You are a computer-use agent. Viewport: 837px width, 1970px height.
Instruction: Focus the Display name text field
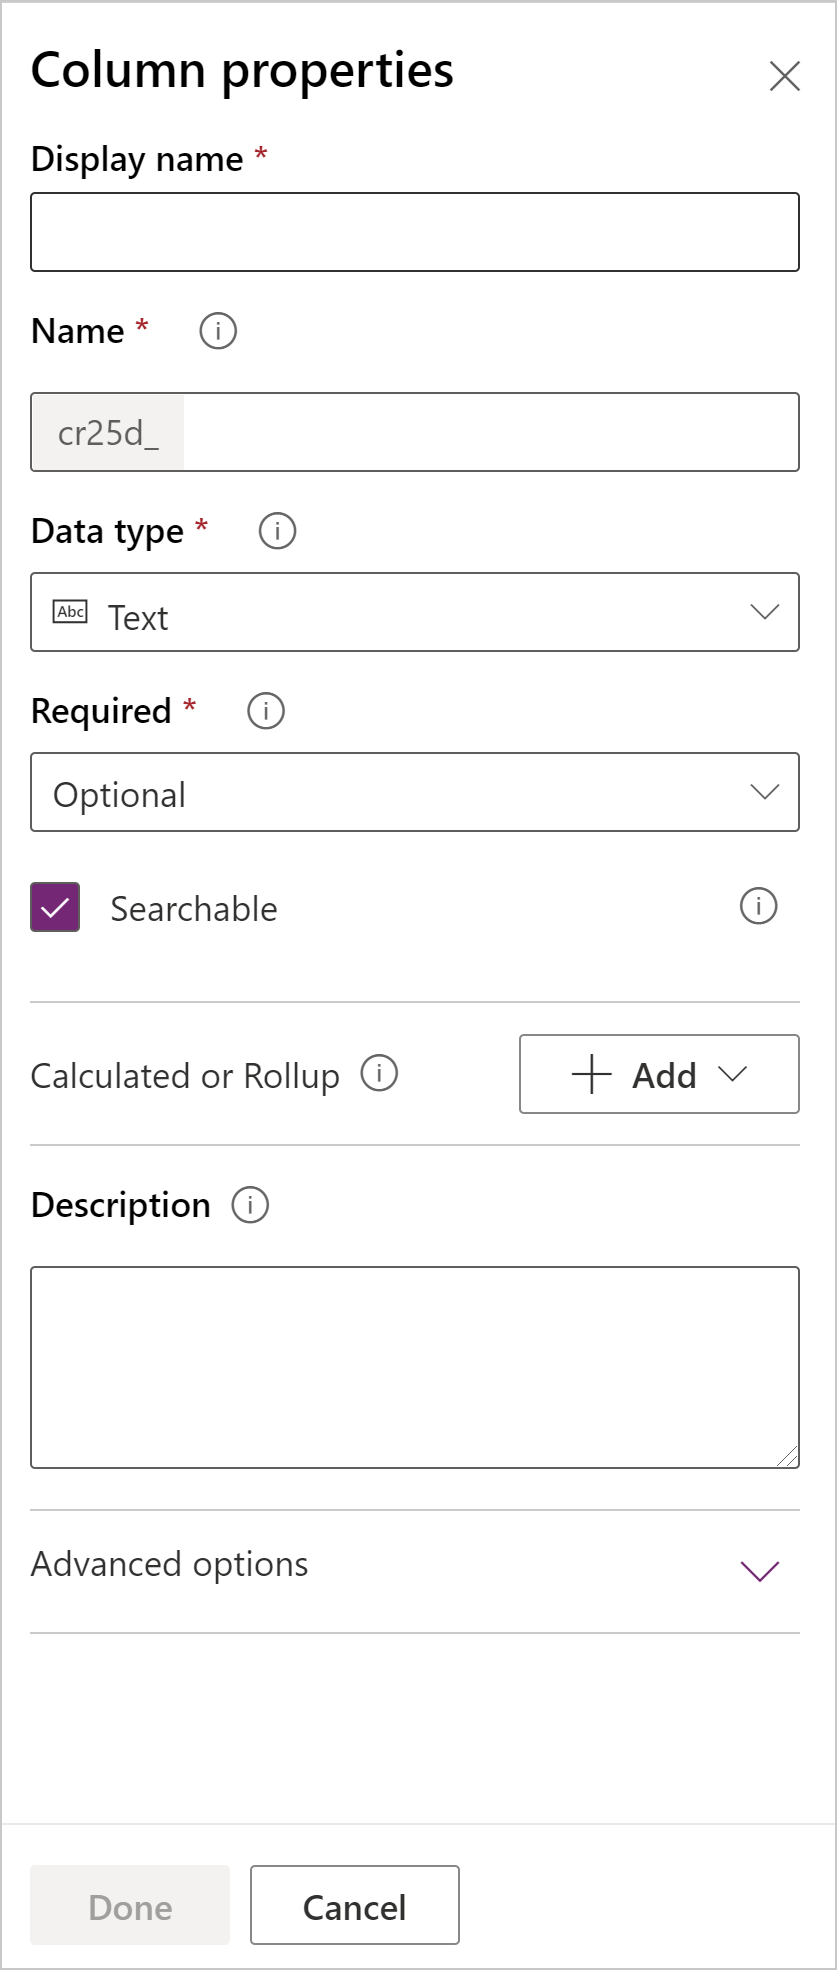tap(415, 232)
